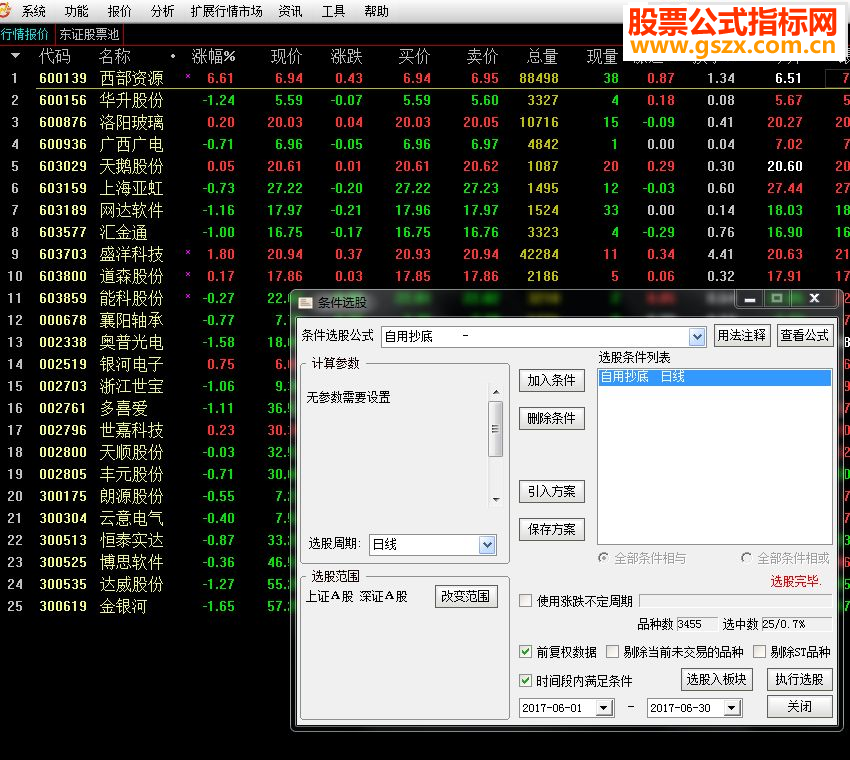
Task: Click 用法注释 button
Action: click(742, 336)
